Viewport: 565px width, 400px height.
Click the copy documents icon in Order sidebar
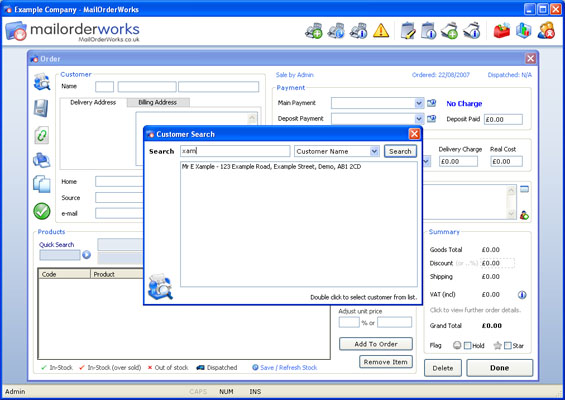[42, 184]
